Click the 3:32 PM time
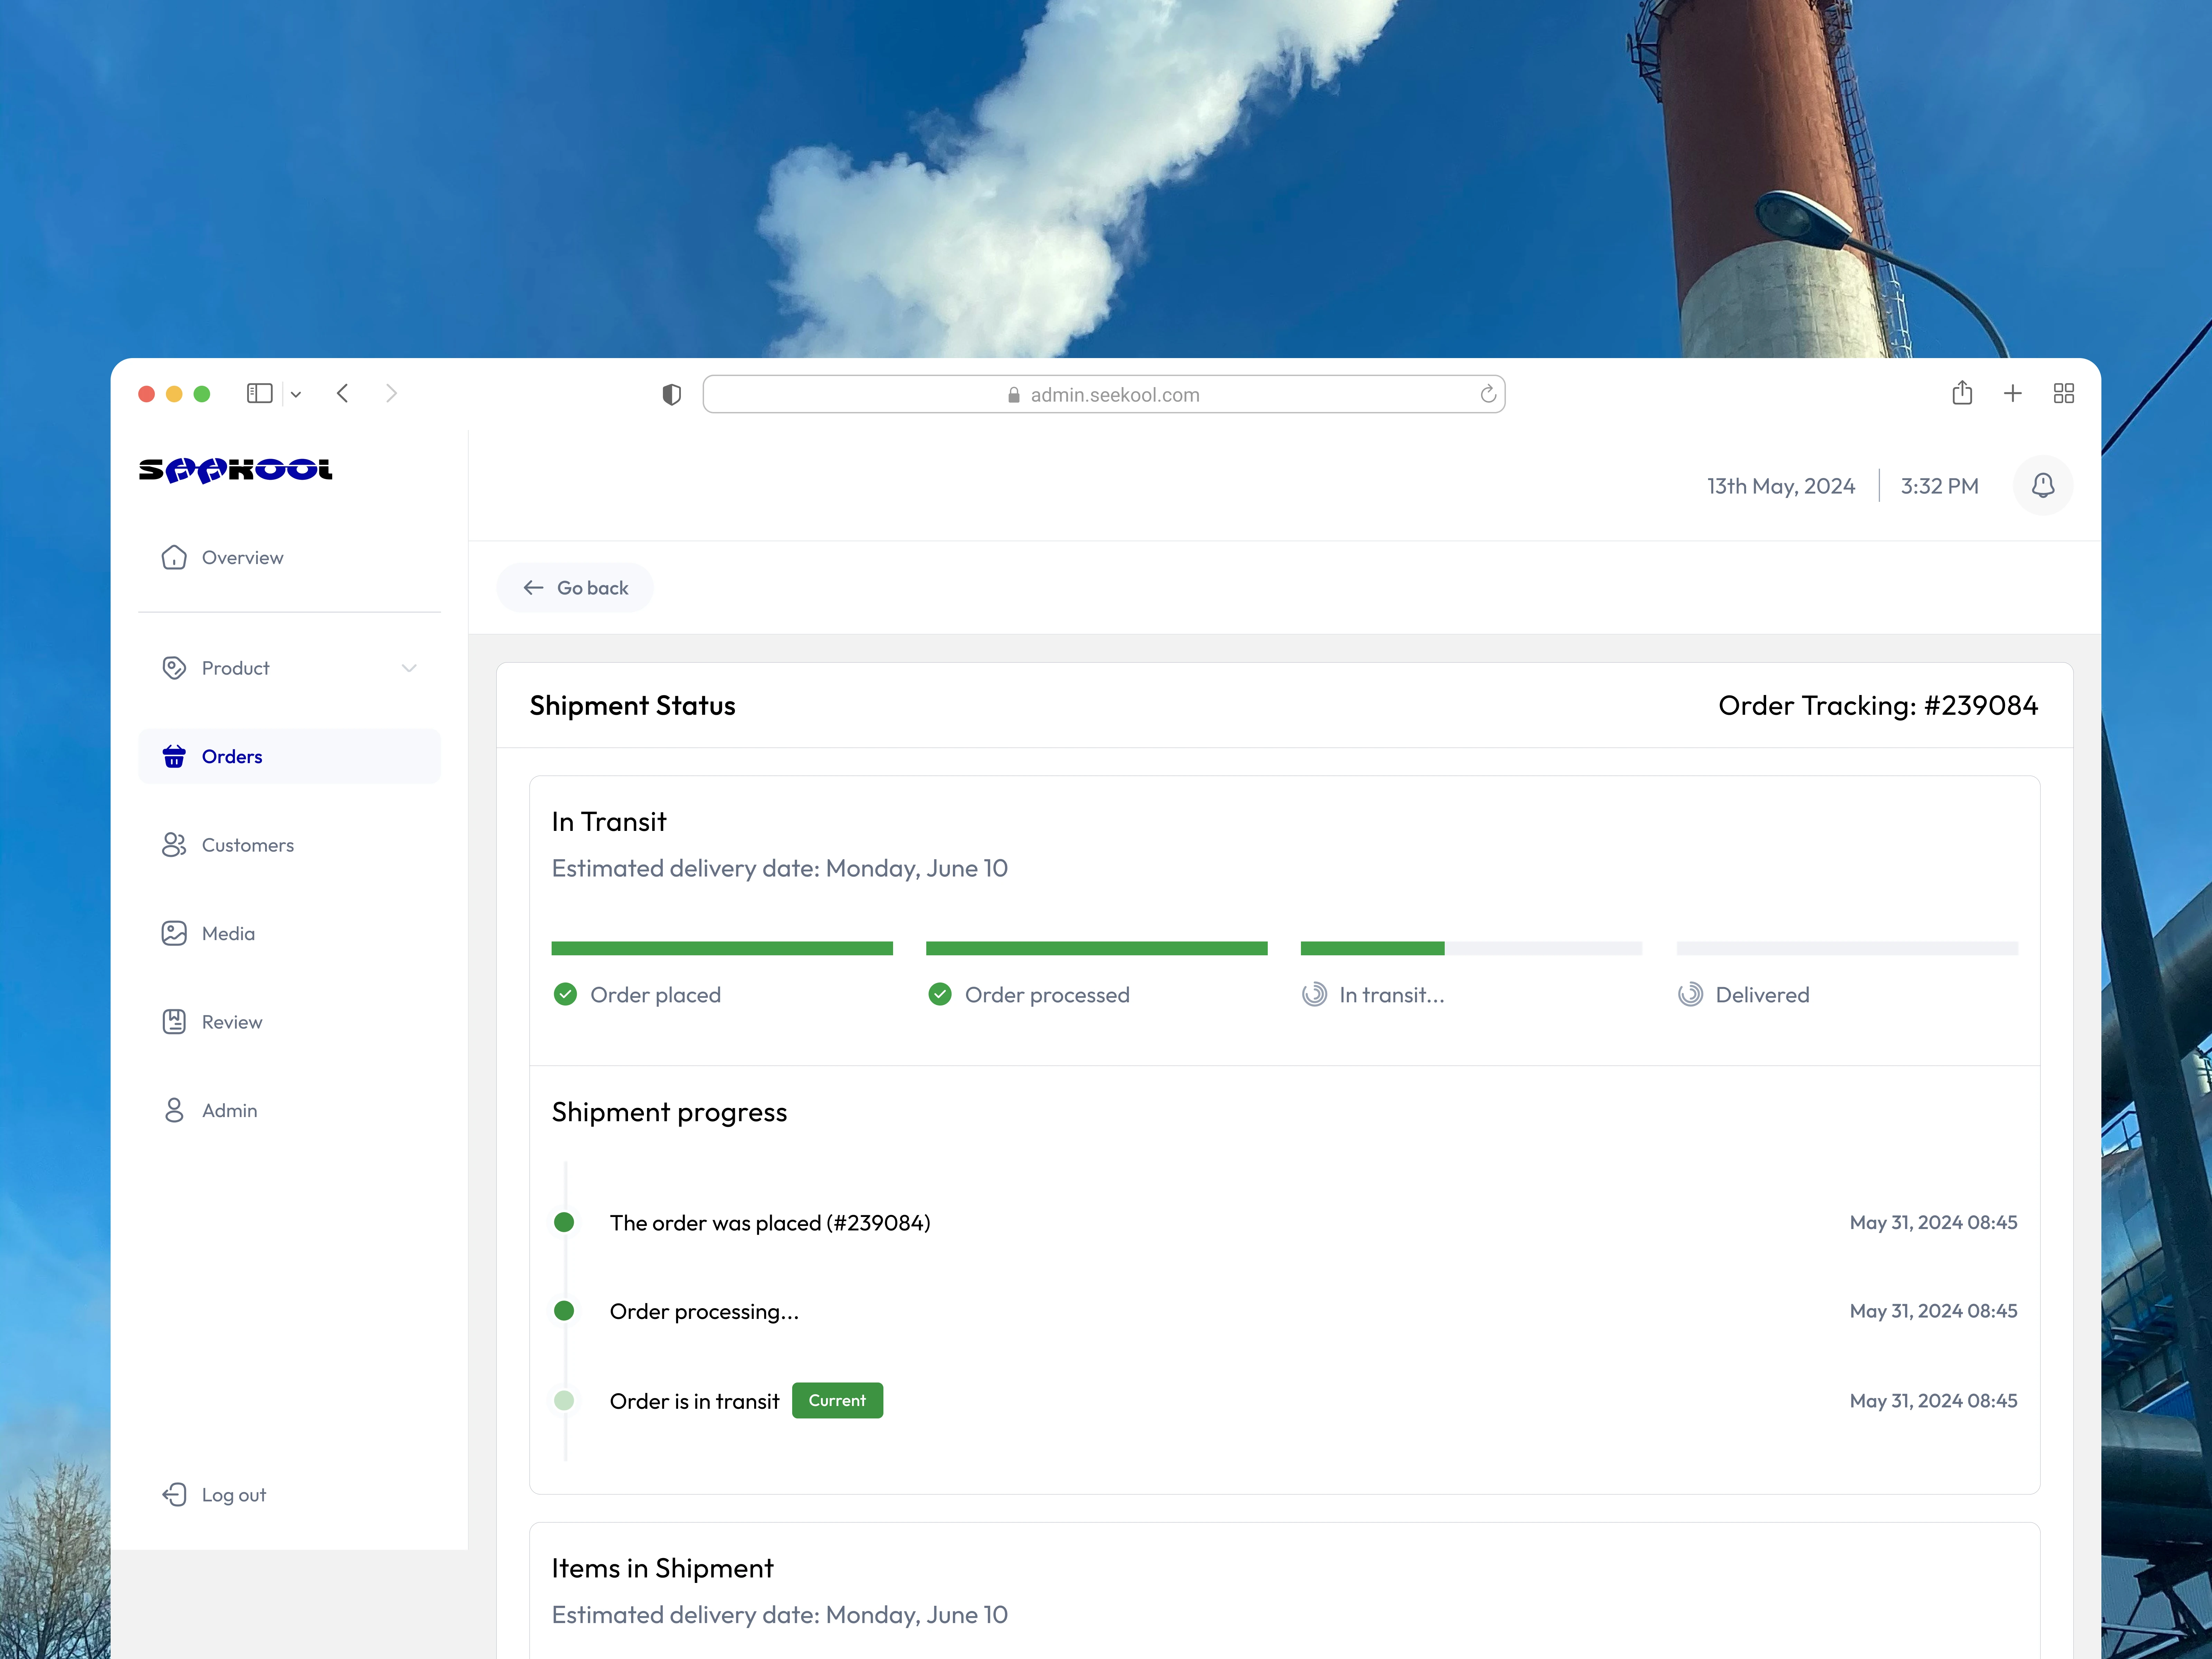Viewport: 2212px width, 1659px height. pyautogui.click(x=1940, y=486)
